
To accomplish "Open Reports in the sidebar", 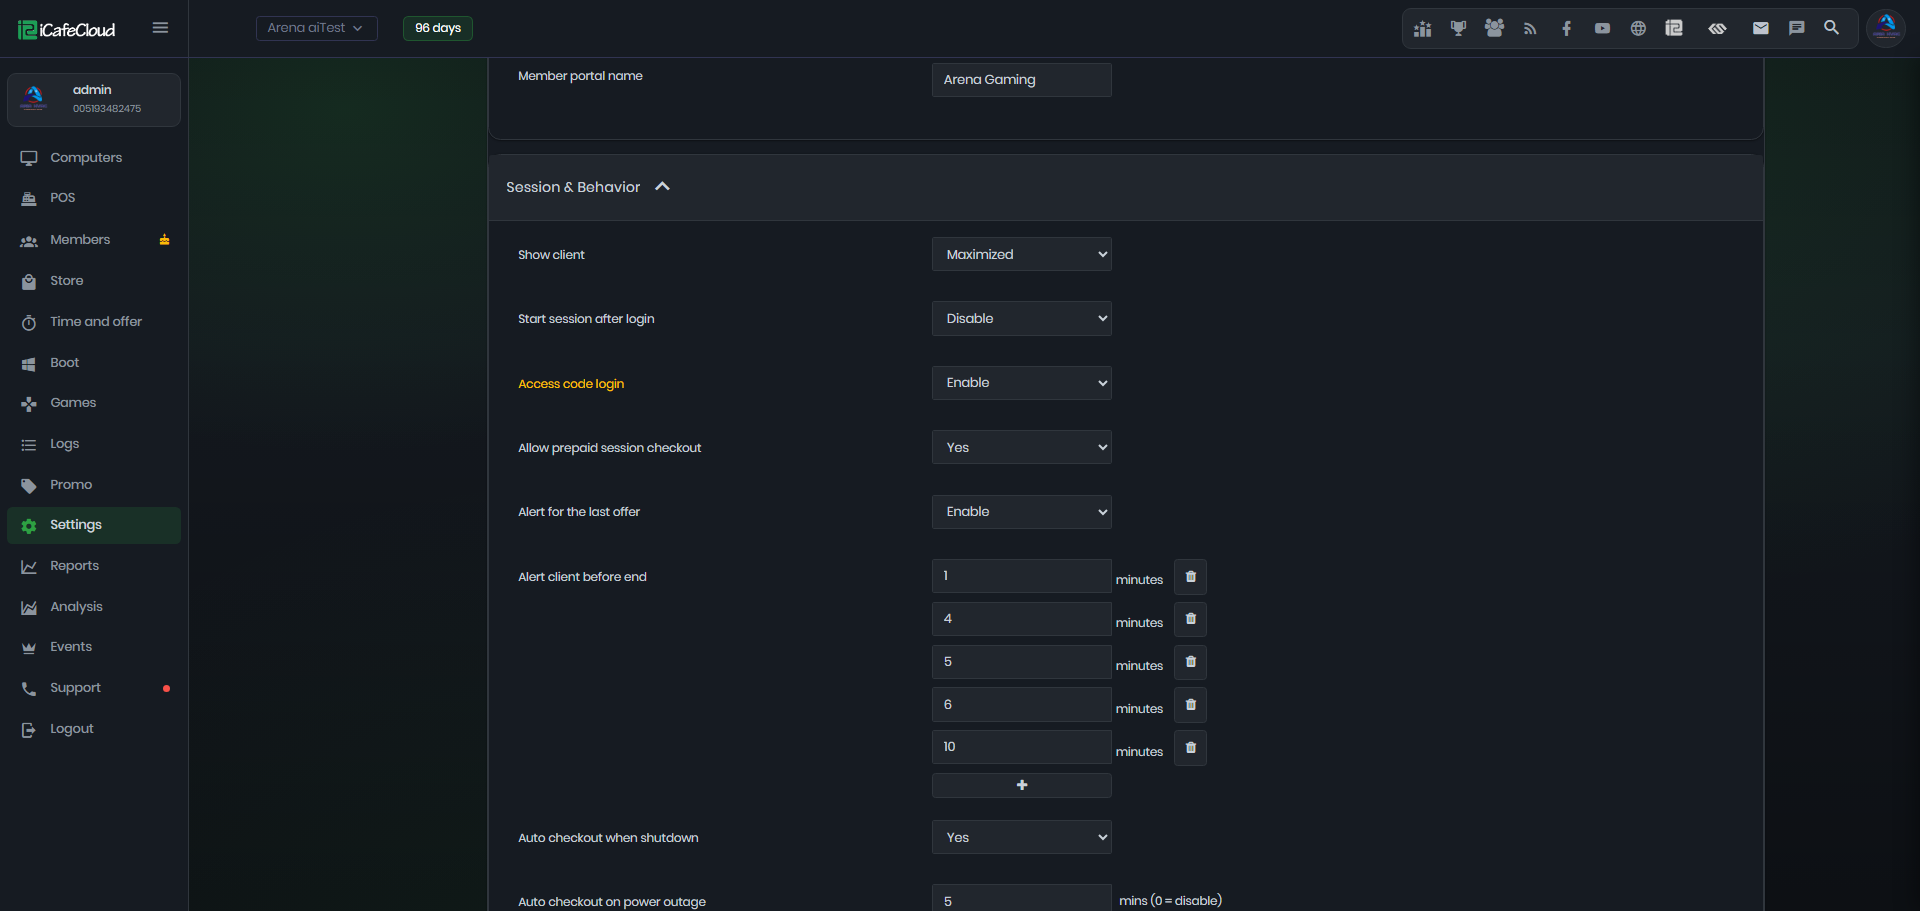I will coord(94,566).
